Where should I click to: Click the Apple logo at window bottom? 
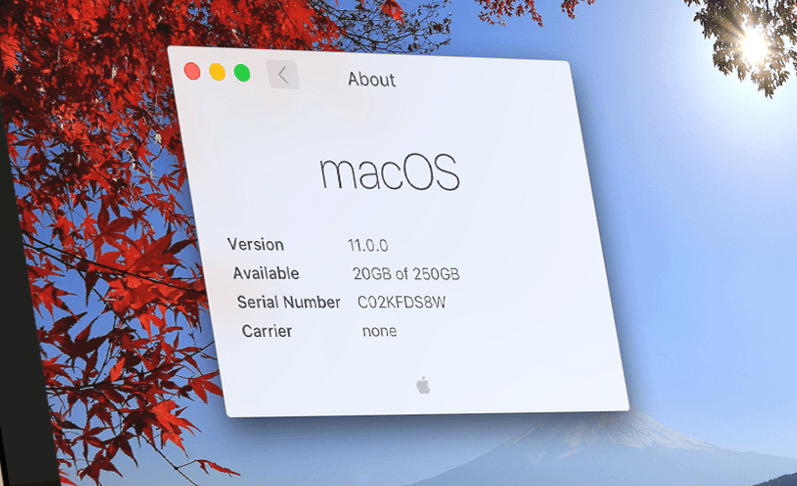pos(423,385)
